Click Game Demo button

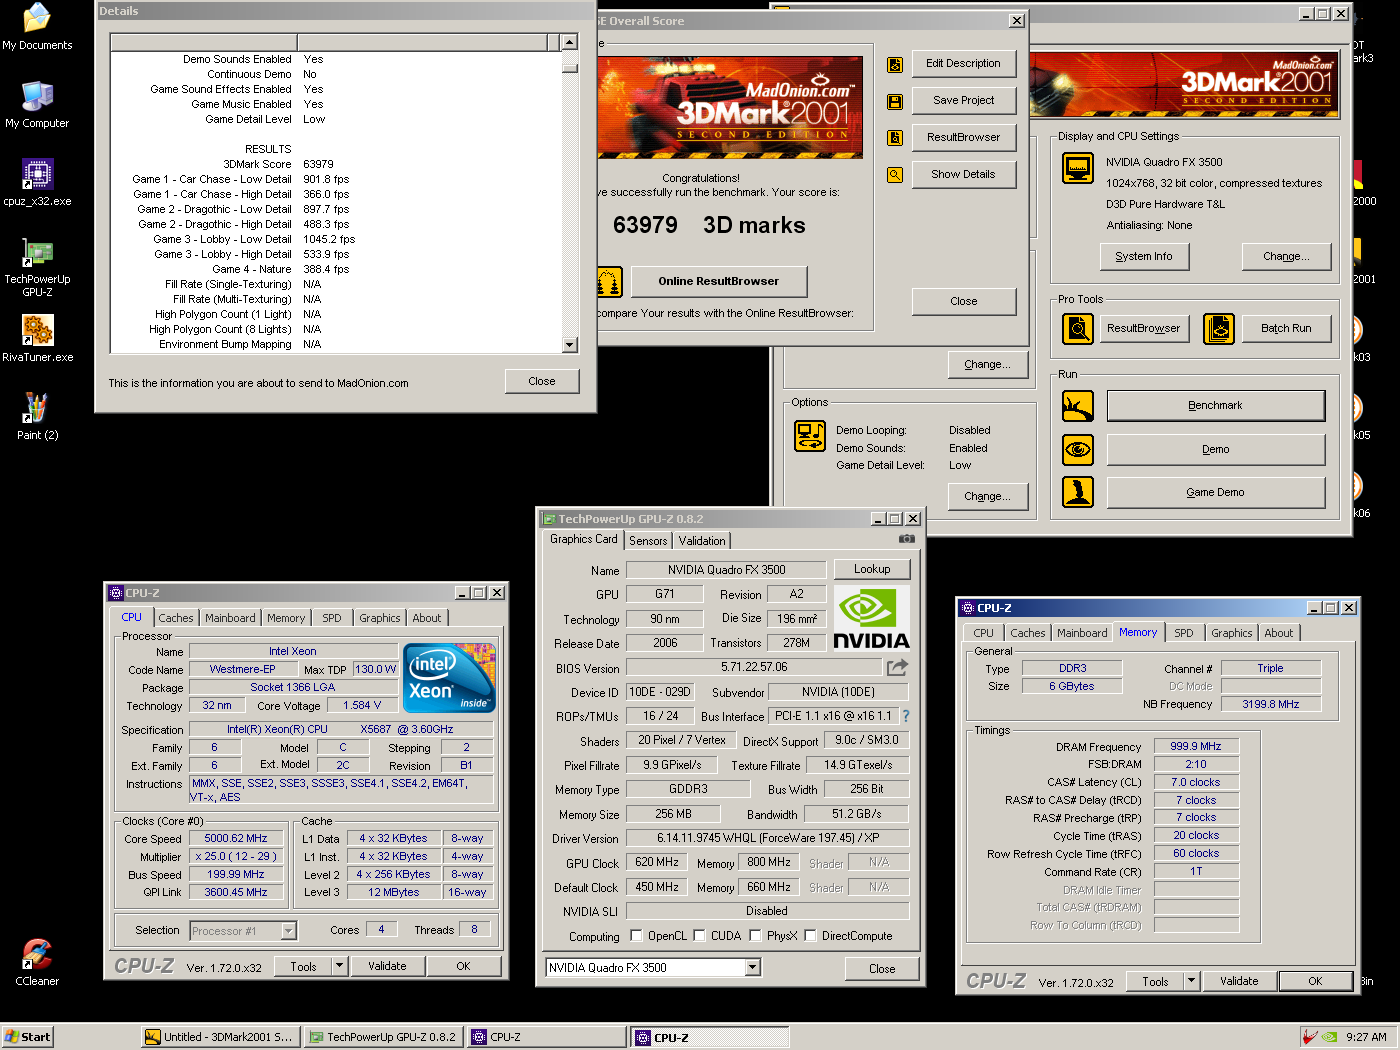1215,492
